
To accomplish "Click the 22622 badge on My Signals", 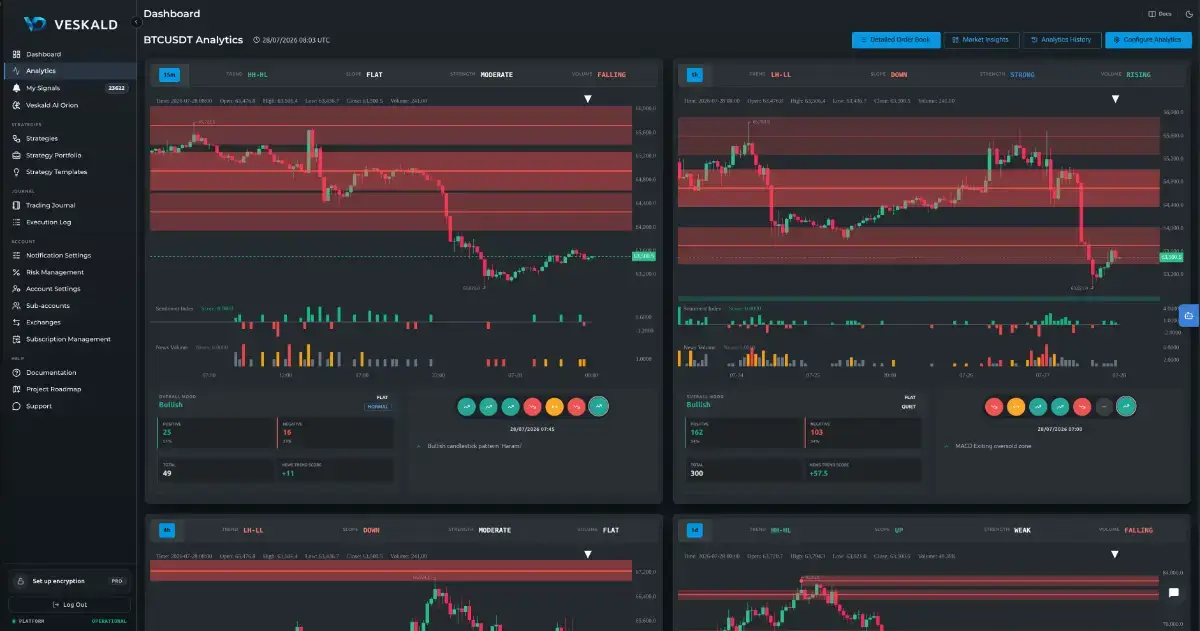I will [117, 88].
